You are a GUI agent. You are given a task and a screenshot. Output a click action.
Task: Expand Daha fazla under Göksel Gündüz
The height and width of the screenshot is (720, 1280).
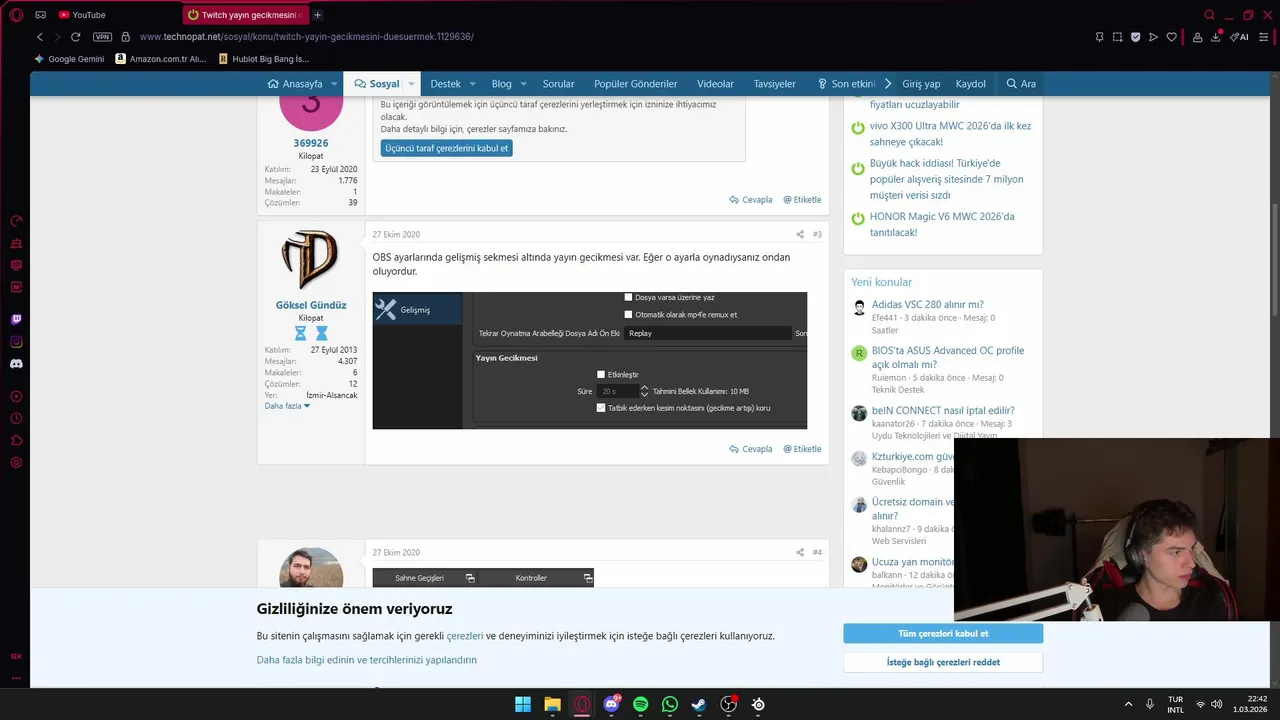287,406
